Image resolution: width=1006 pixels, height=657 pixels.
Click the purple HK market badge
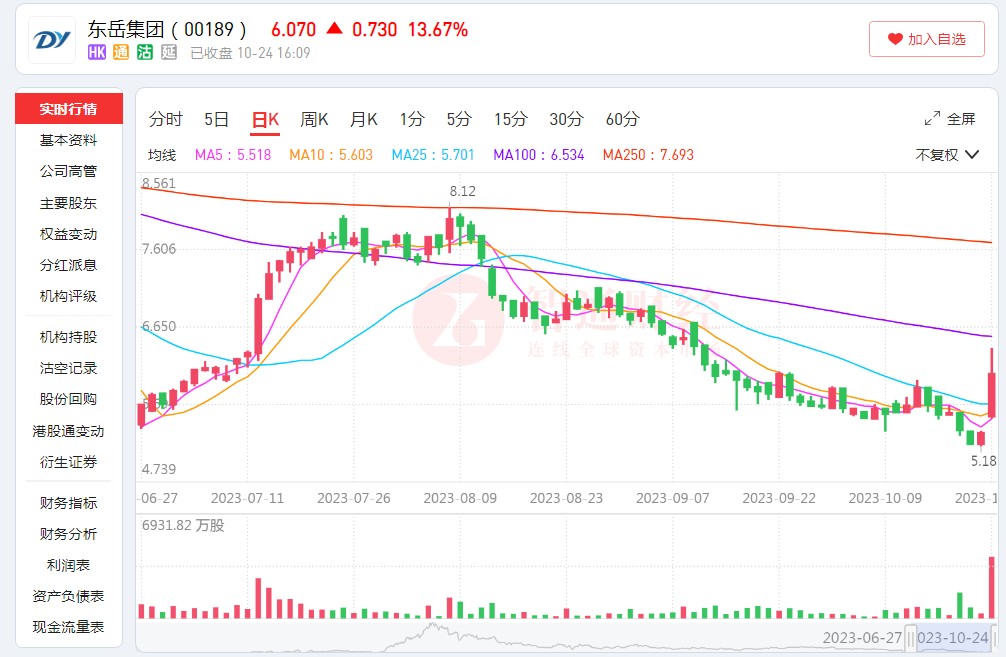[x=97, y=52]
